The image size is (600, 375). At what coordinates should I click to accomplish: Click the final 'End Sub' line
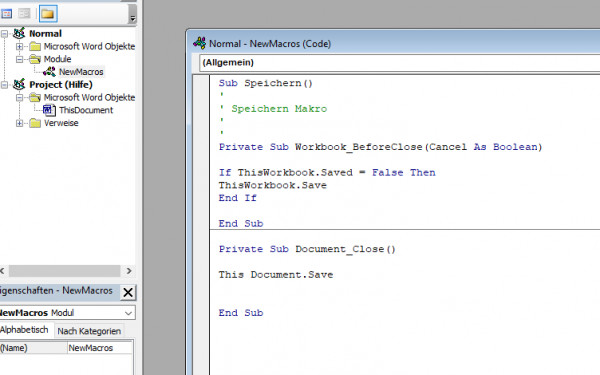pyautogui.click(x=241, y=313)
